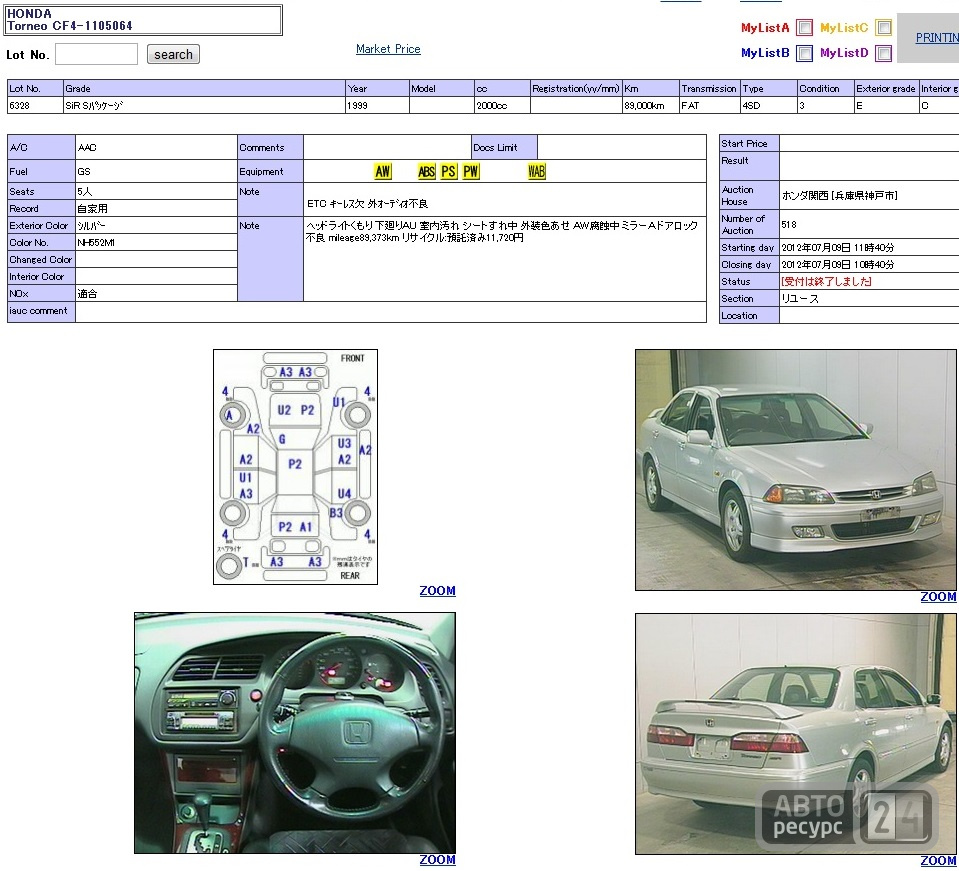Click the MyListA label

(765, 28)
